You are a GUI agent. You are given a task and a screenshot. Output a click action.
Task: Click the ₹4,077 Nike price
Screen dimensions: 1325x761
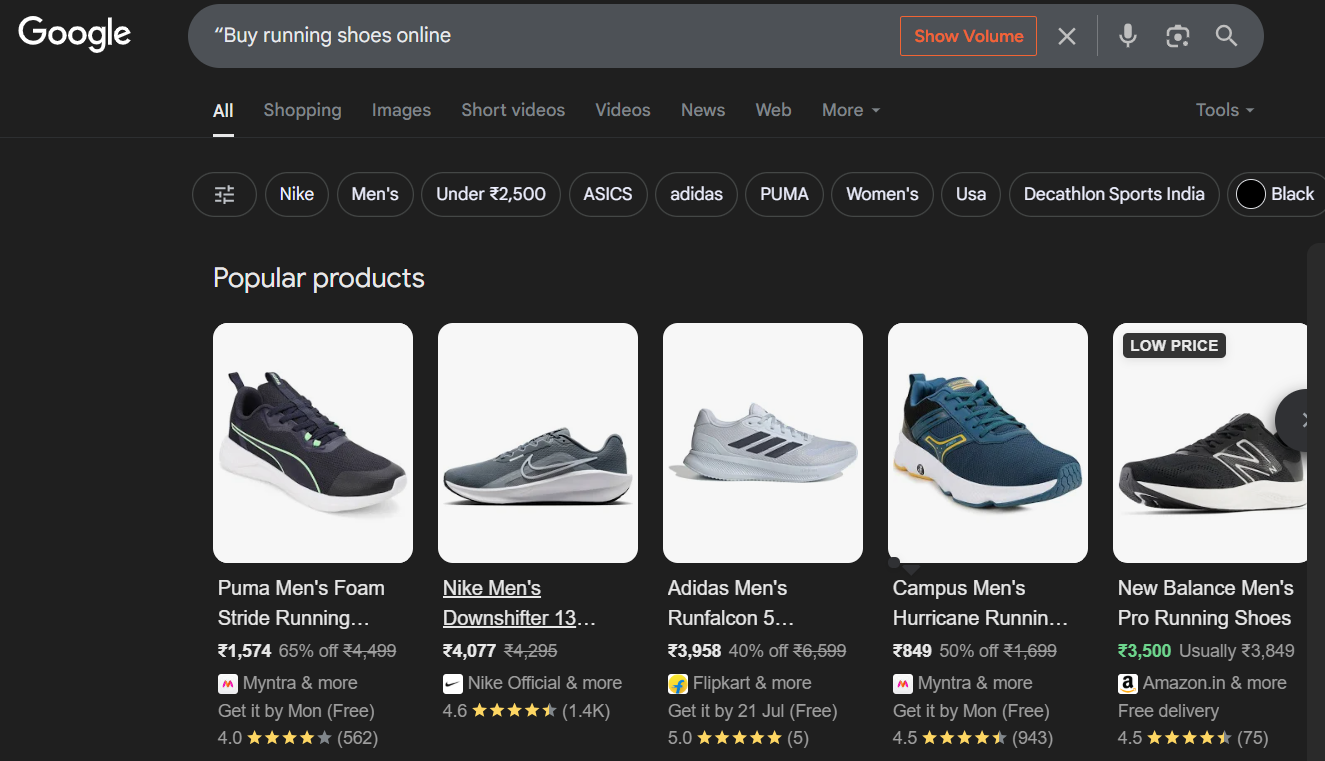pyautogui.click(x=470, y=651)
